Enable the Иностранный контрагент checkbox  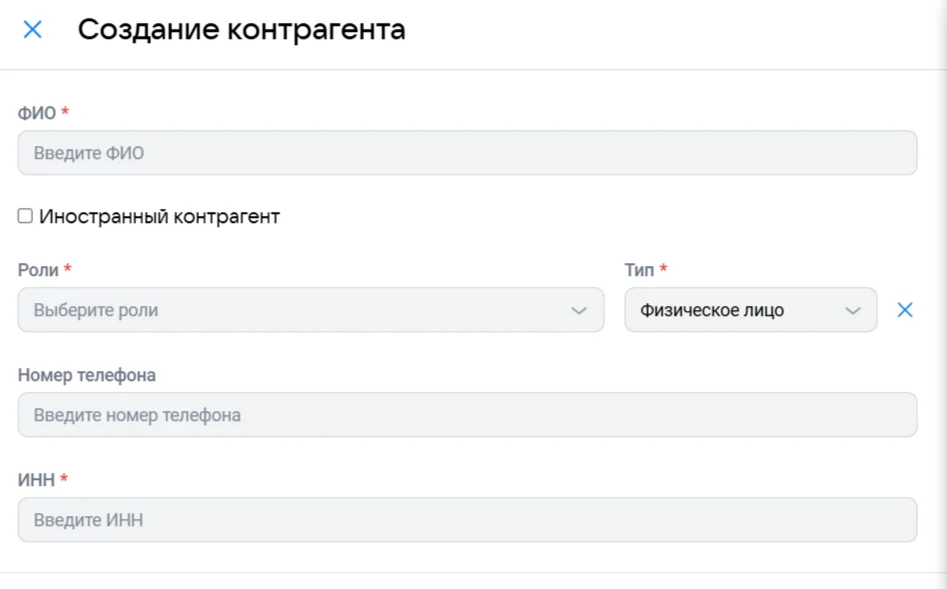[x=25, y=216]
